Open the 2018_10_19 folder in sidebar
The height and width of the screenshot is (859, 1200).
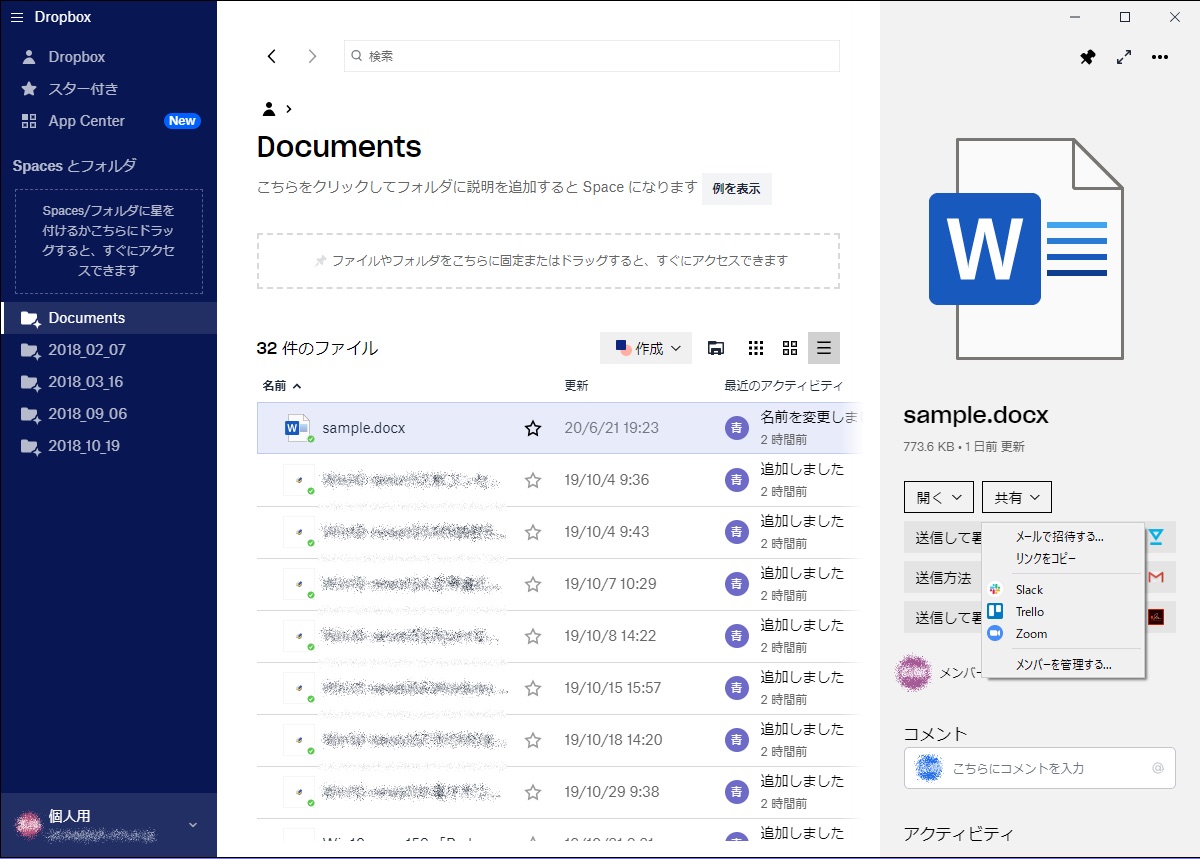pos(108,446)
